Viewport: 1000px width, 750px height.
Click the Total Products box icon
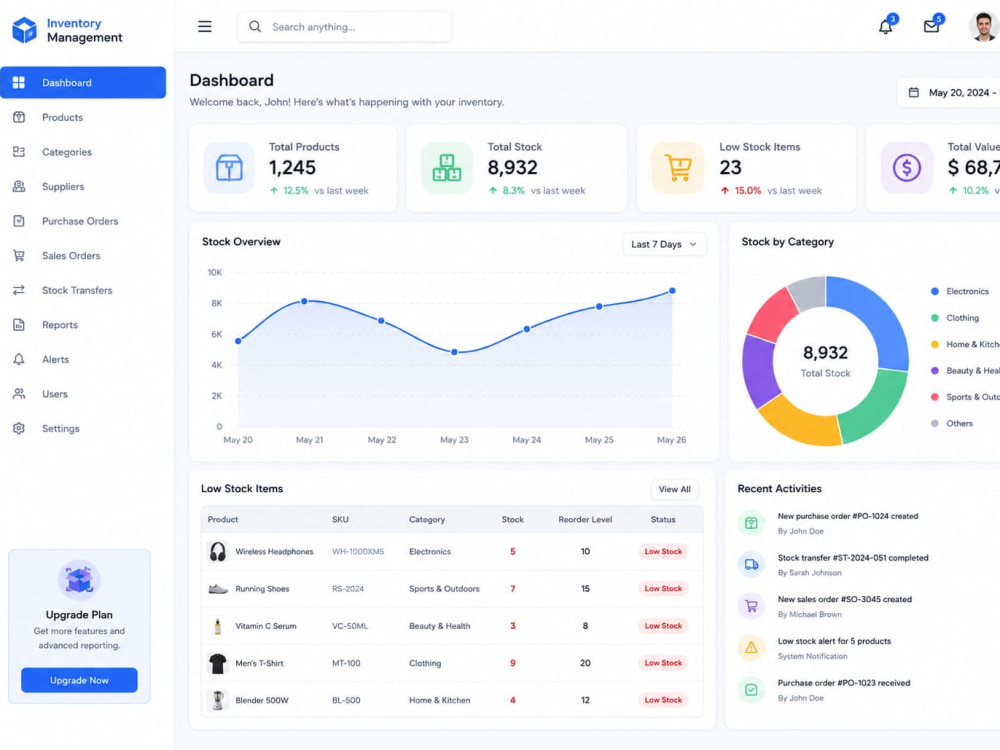[229, 168]
